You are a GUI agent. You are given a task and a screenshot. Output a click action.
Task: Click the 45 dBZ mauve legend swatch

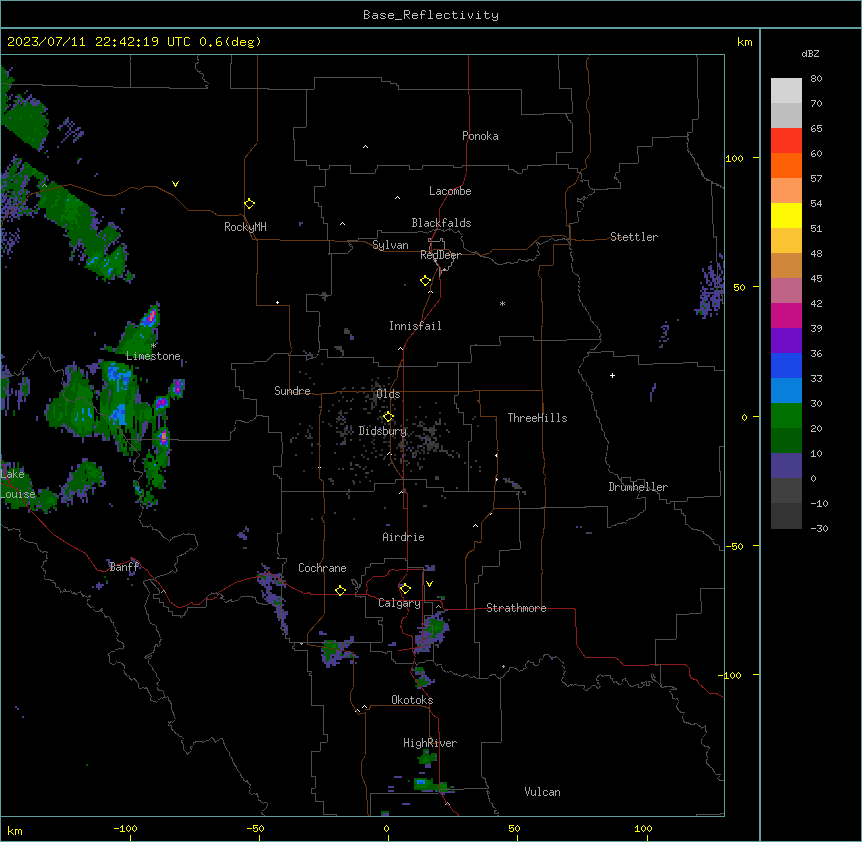[786, 291]
